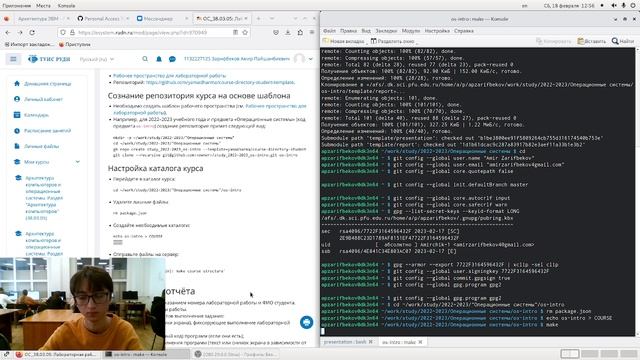Open Справка menu in Konsole
This screenshot has width=640, height=360.
[464, 31]
